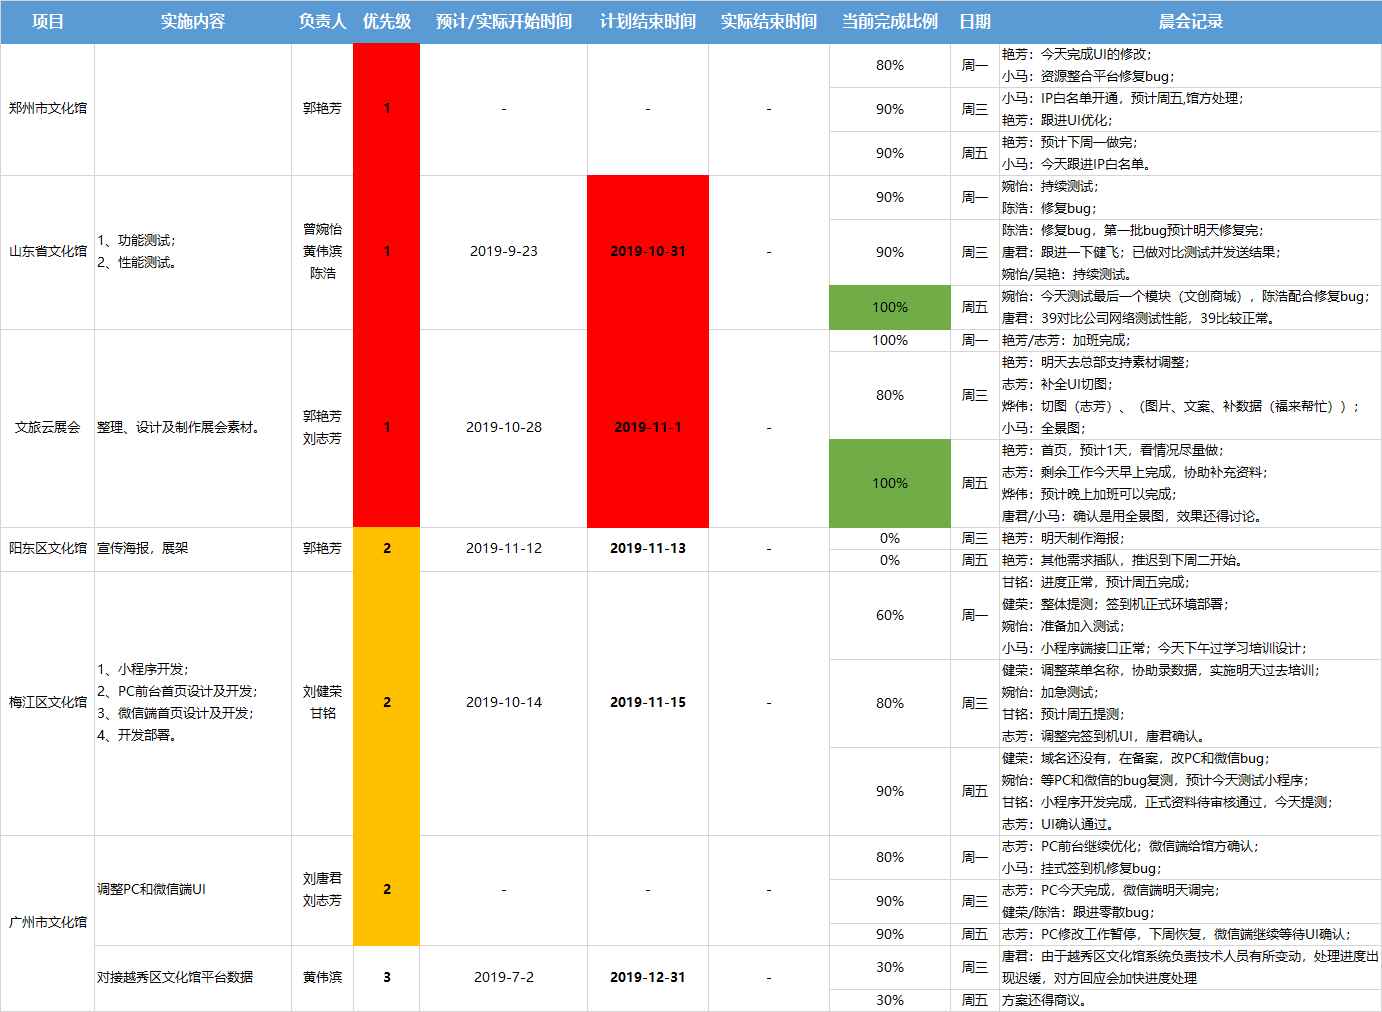Click the 文旅云展会 project cell
Viewport: 1382px width, 1012px height.
[47, 428]
